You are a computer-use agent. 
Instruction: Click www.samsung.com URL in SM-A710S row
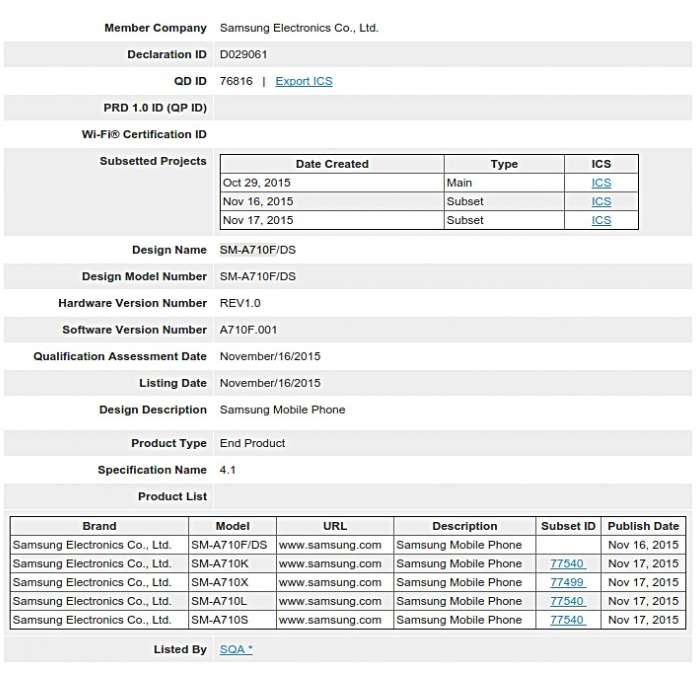tap(330, 620)
